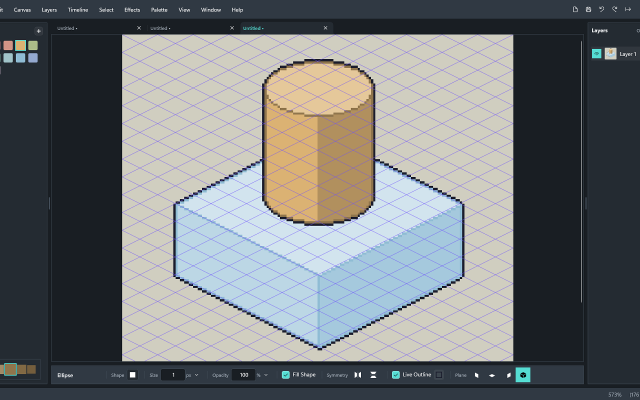Select the top plane icon
The height and width of the screenshot is (400, 640).
pos(492,375)
